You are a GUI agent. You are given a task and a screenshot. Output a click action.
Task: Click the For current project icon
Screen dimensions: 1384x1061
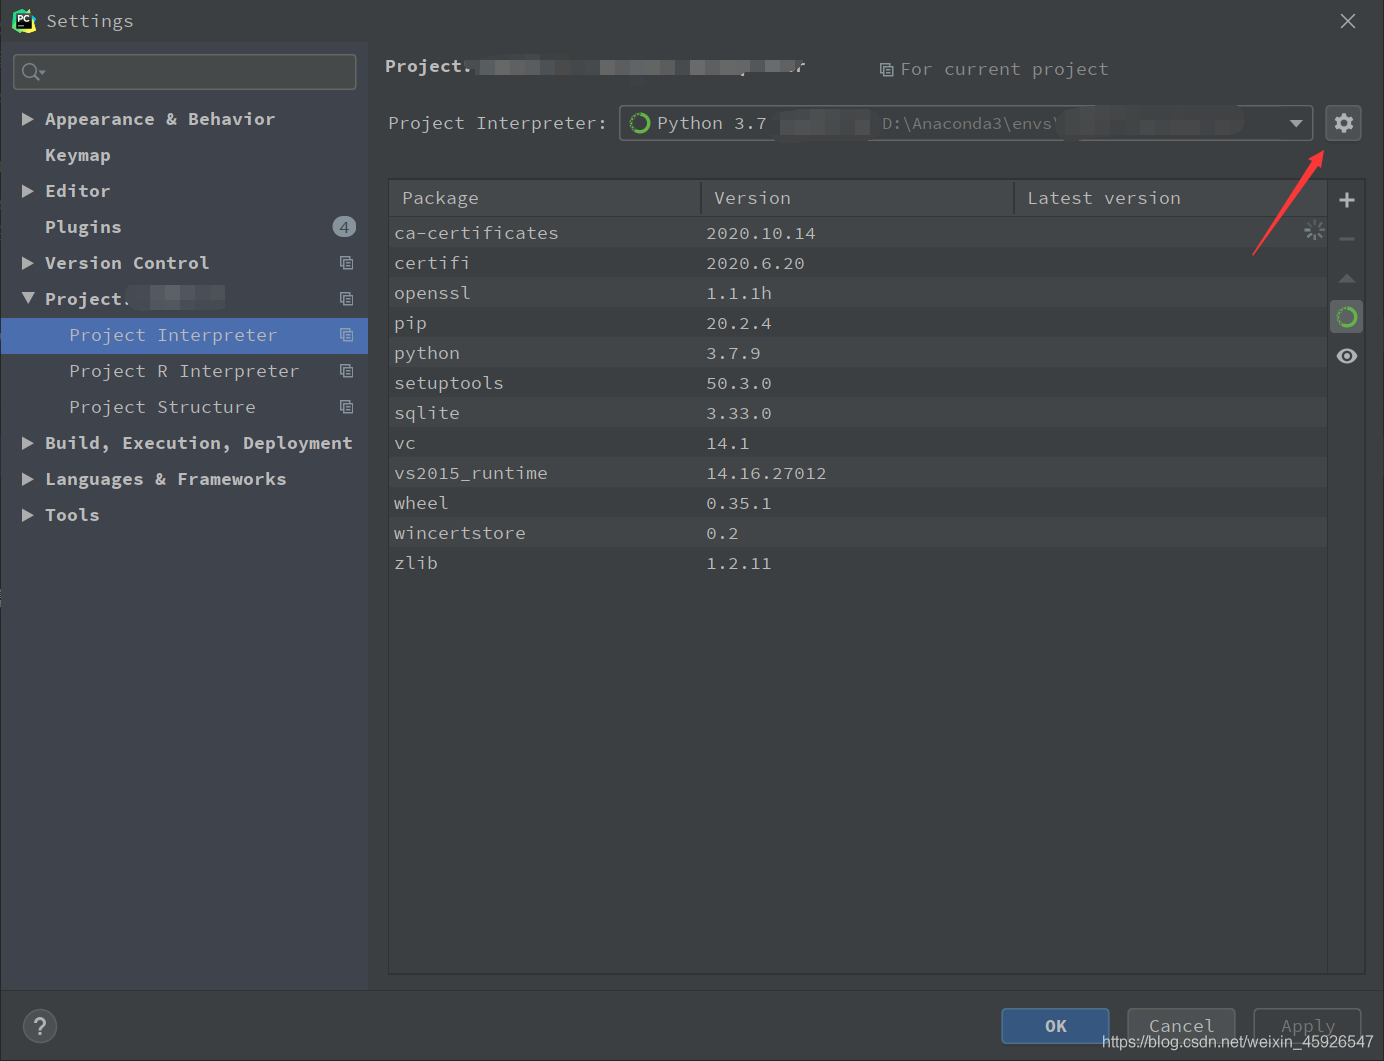[886, 70]
